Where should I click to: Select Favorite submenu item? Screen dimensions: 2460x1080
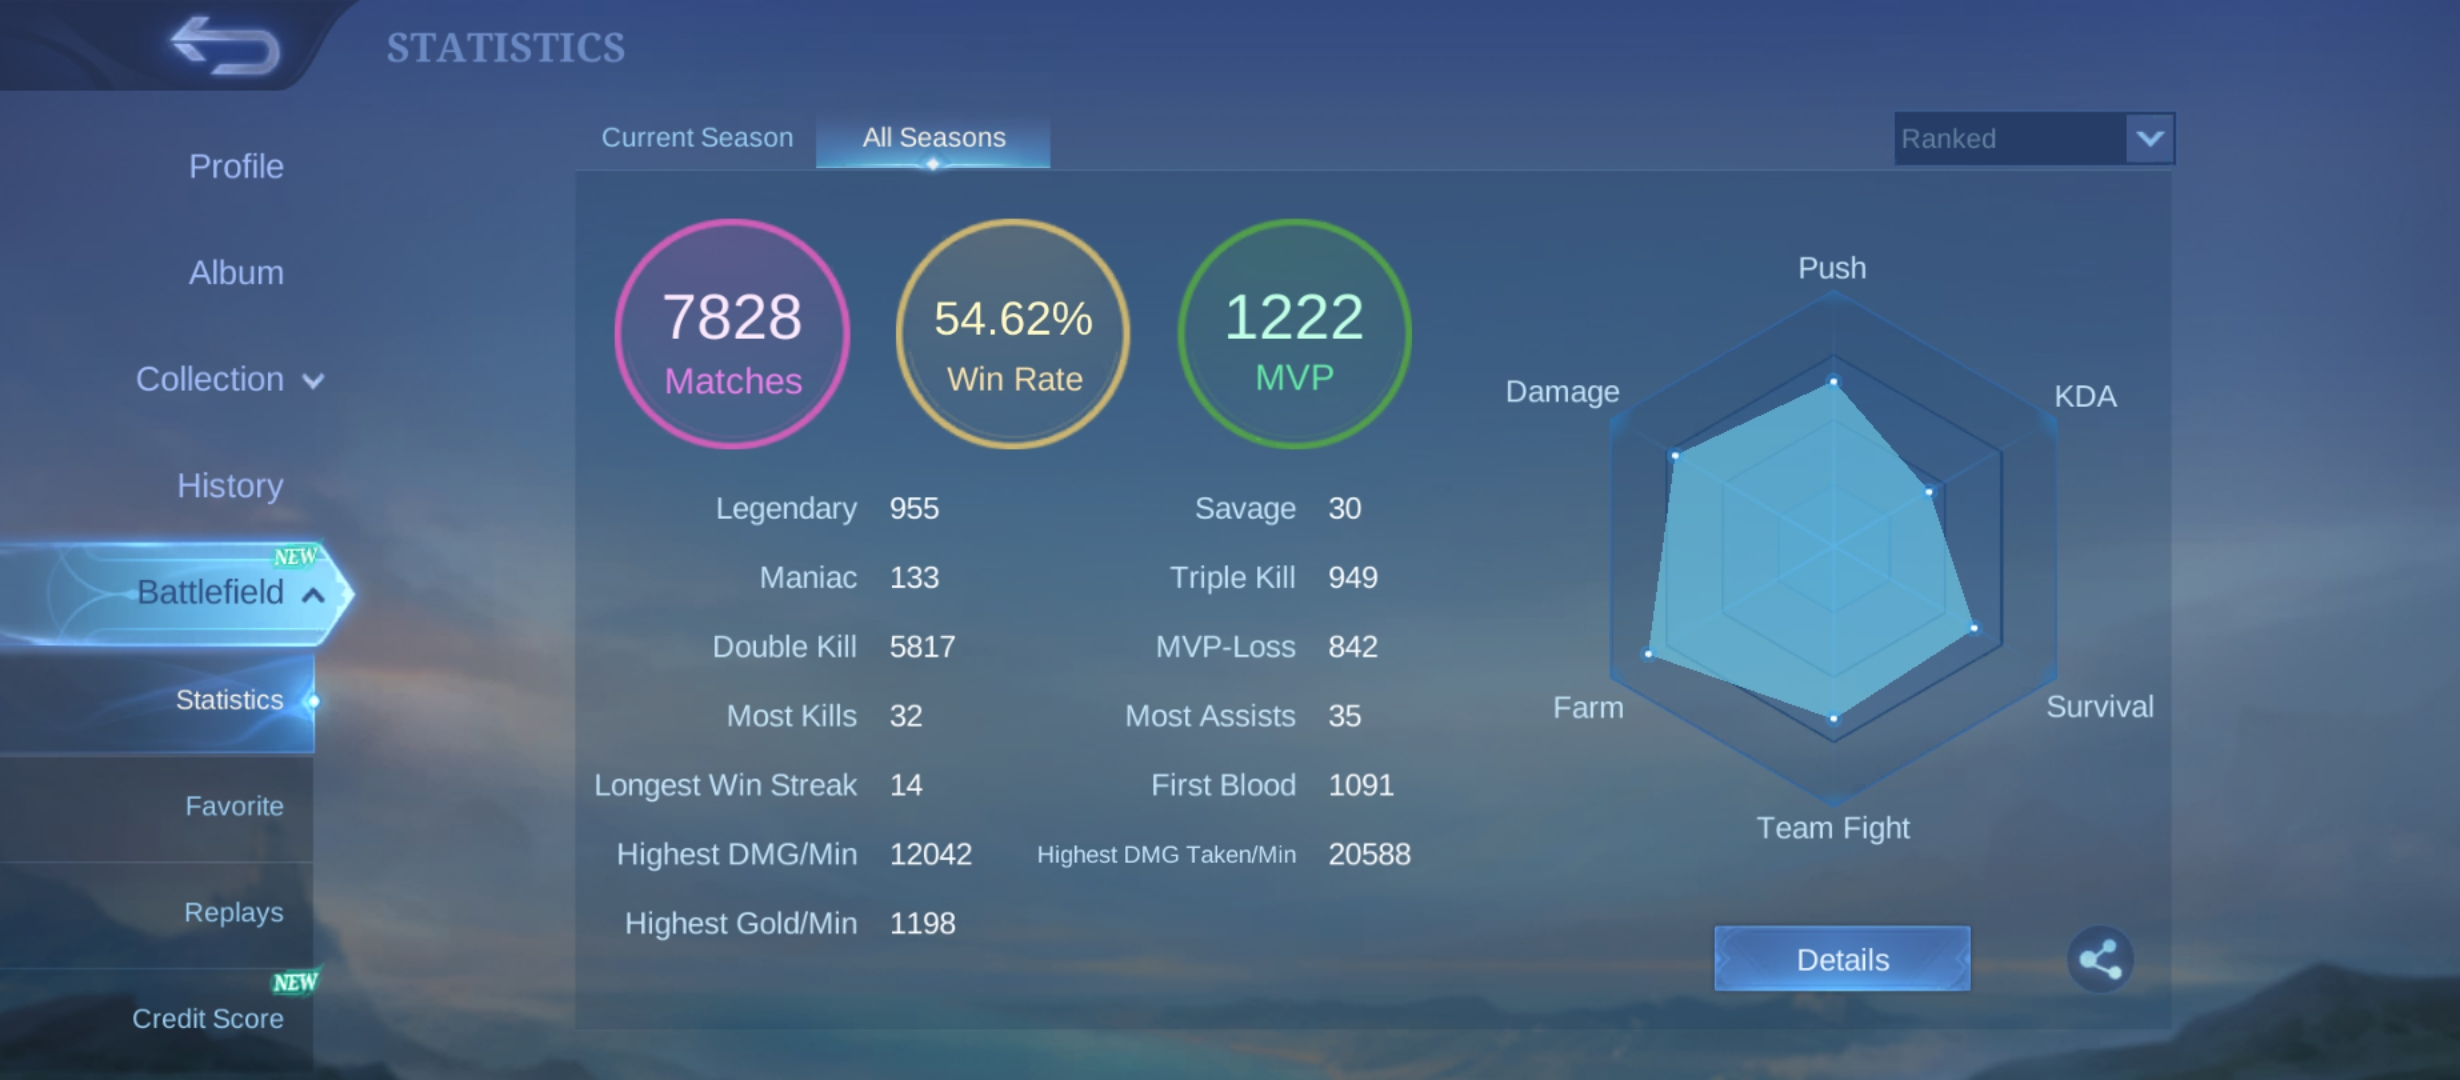tap(234, 806)
